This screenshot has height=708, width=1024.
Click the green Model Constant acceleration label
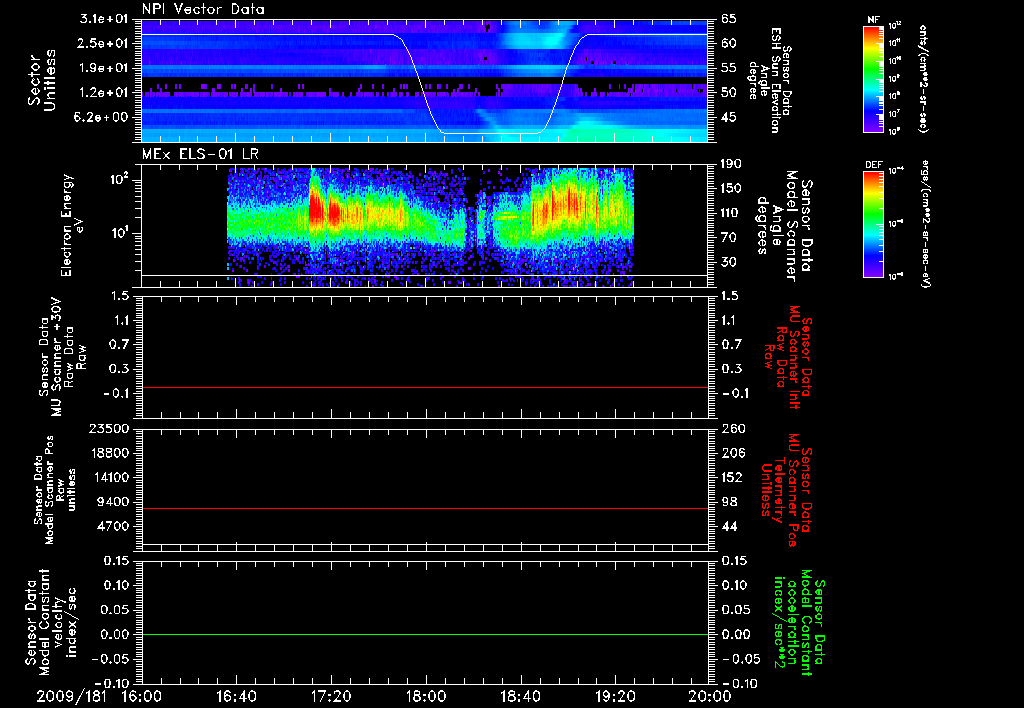click(x=800, y=623)
